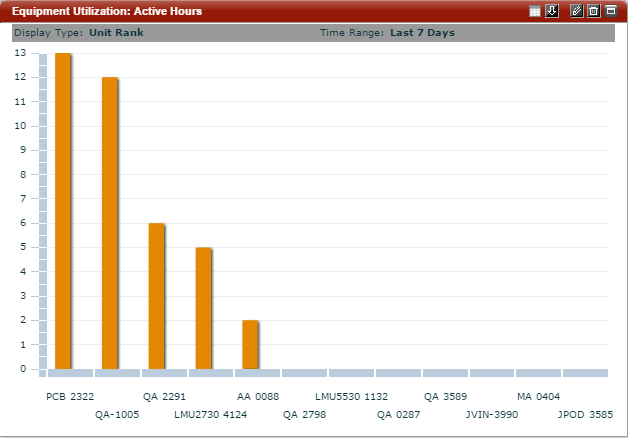Click the QA 2291 axis label
Screen dimensions: 628x438
[164, 397]
